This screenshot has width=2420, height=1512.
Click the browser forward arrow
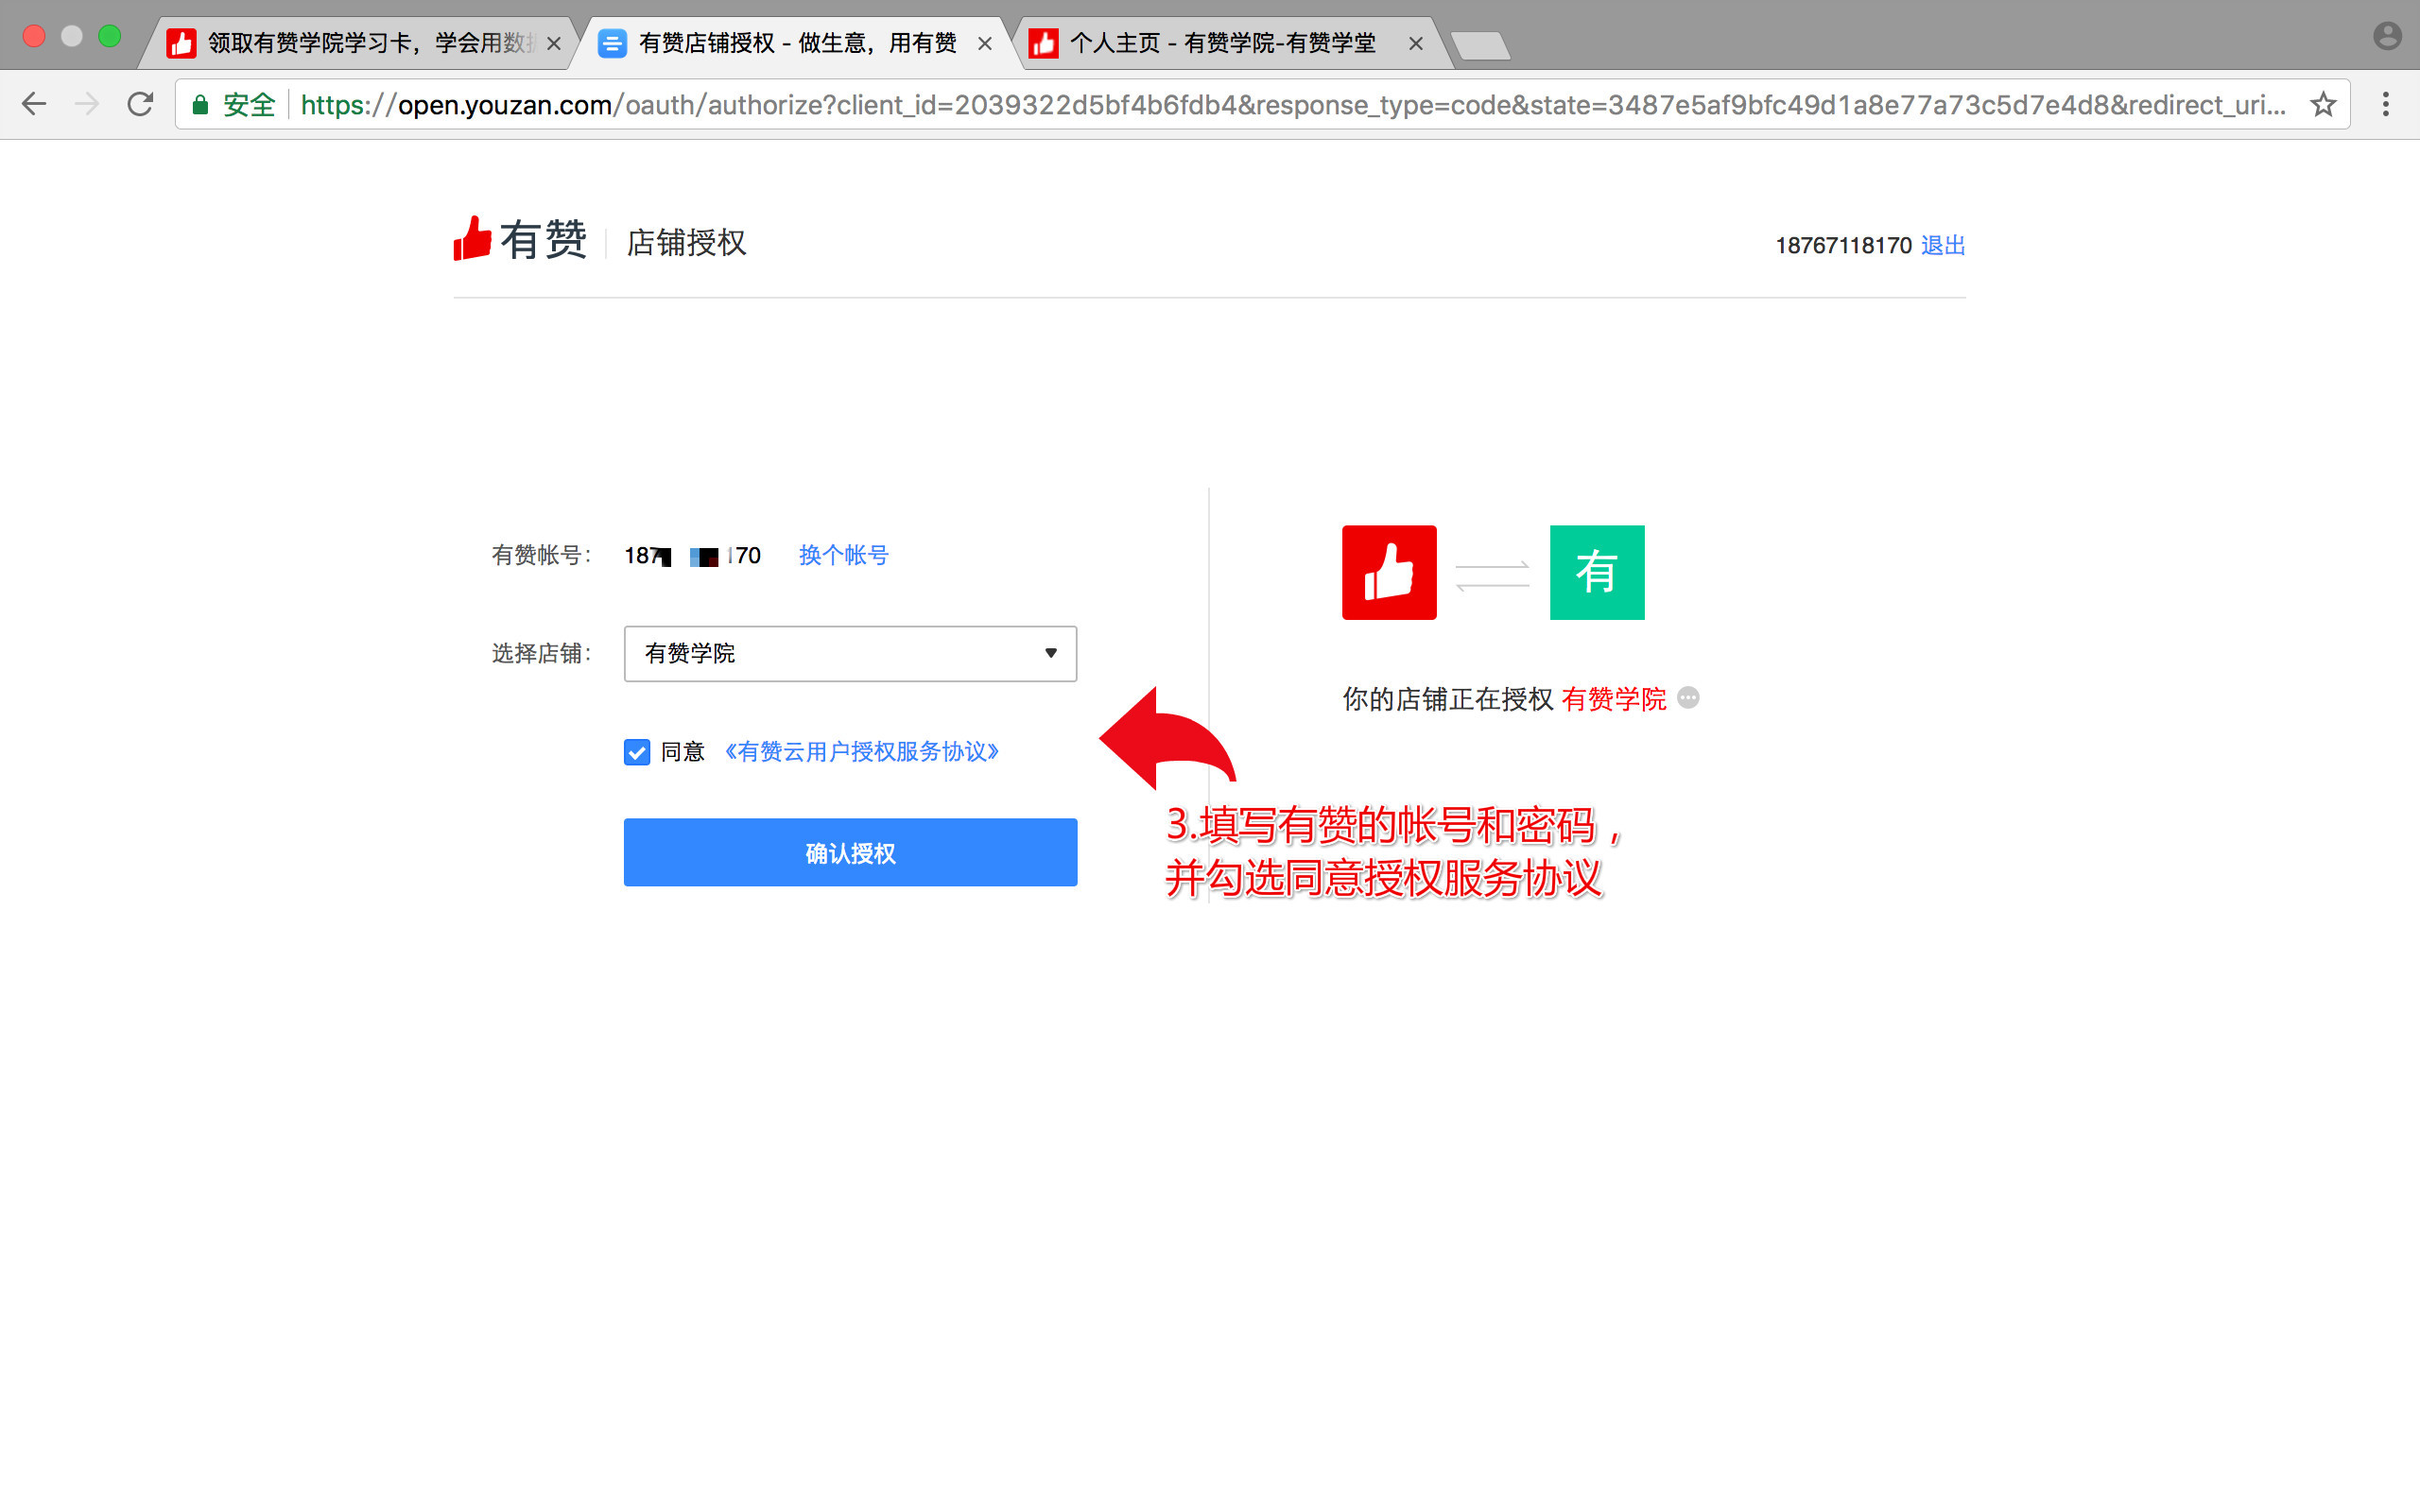pos(87,104)
